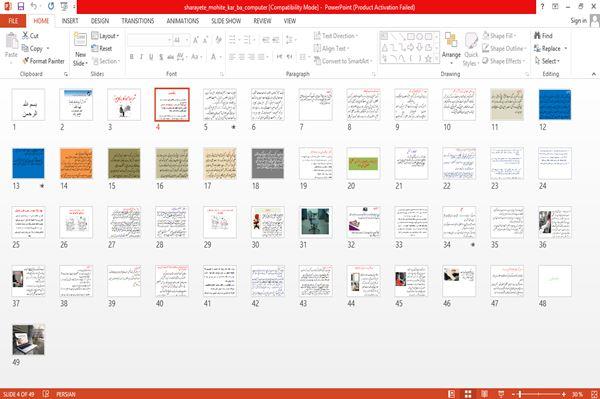Viewport: 600px width, 399px height.
Task: Toggle Underline formatting
Action: coord(151,57)
